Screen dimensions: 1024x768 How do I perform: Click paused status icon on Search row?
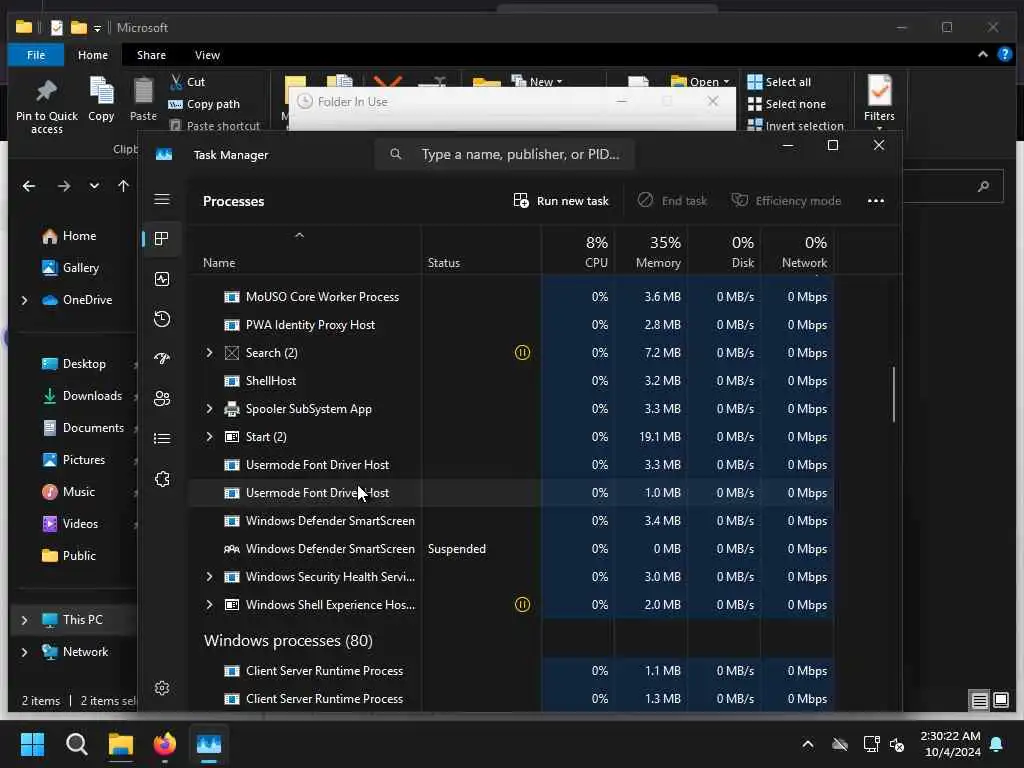522,353
